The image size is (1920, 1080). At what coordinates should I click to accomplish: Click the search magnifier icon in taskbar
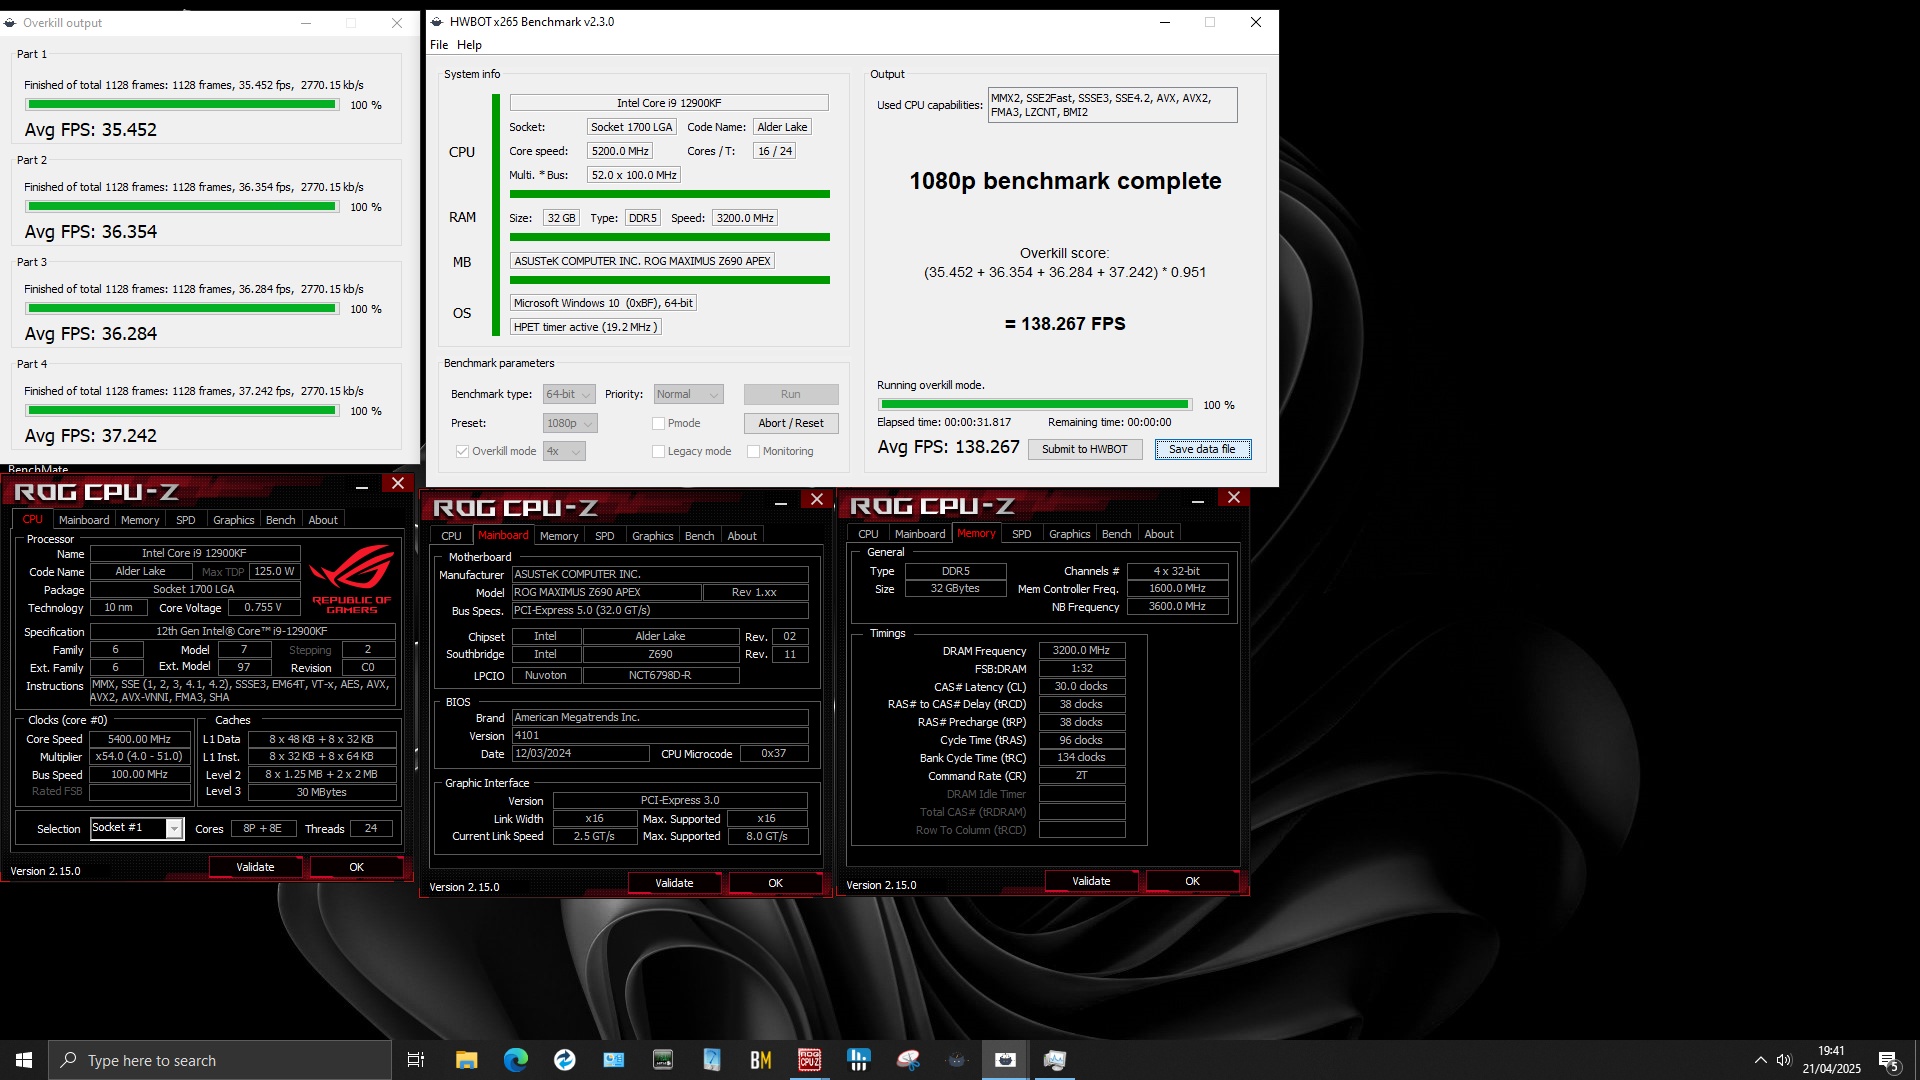pyautogui.click(x=69, y=1060)
